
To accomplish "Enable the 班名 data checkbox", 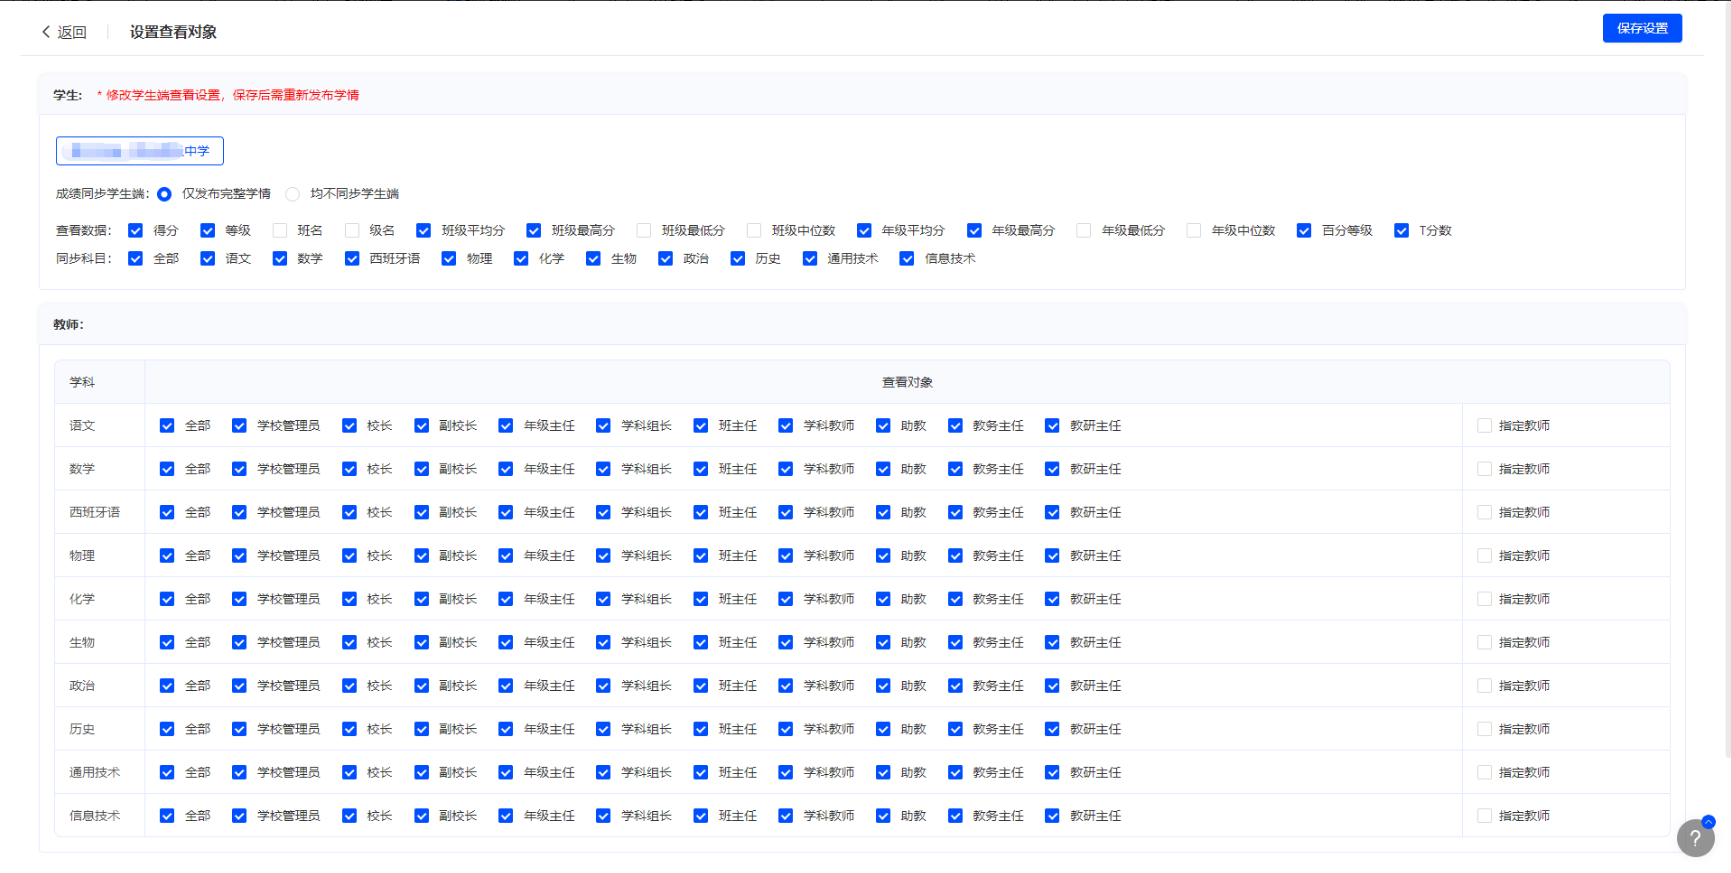I will [x=280, y=231].
